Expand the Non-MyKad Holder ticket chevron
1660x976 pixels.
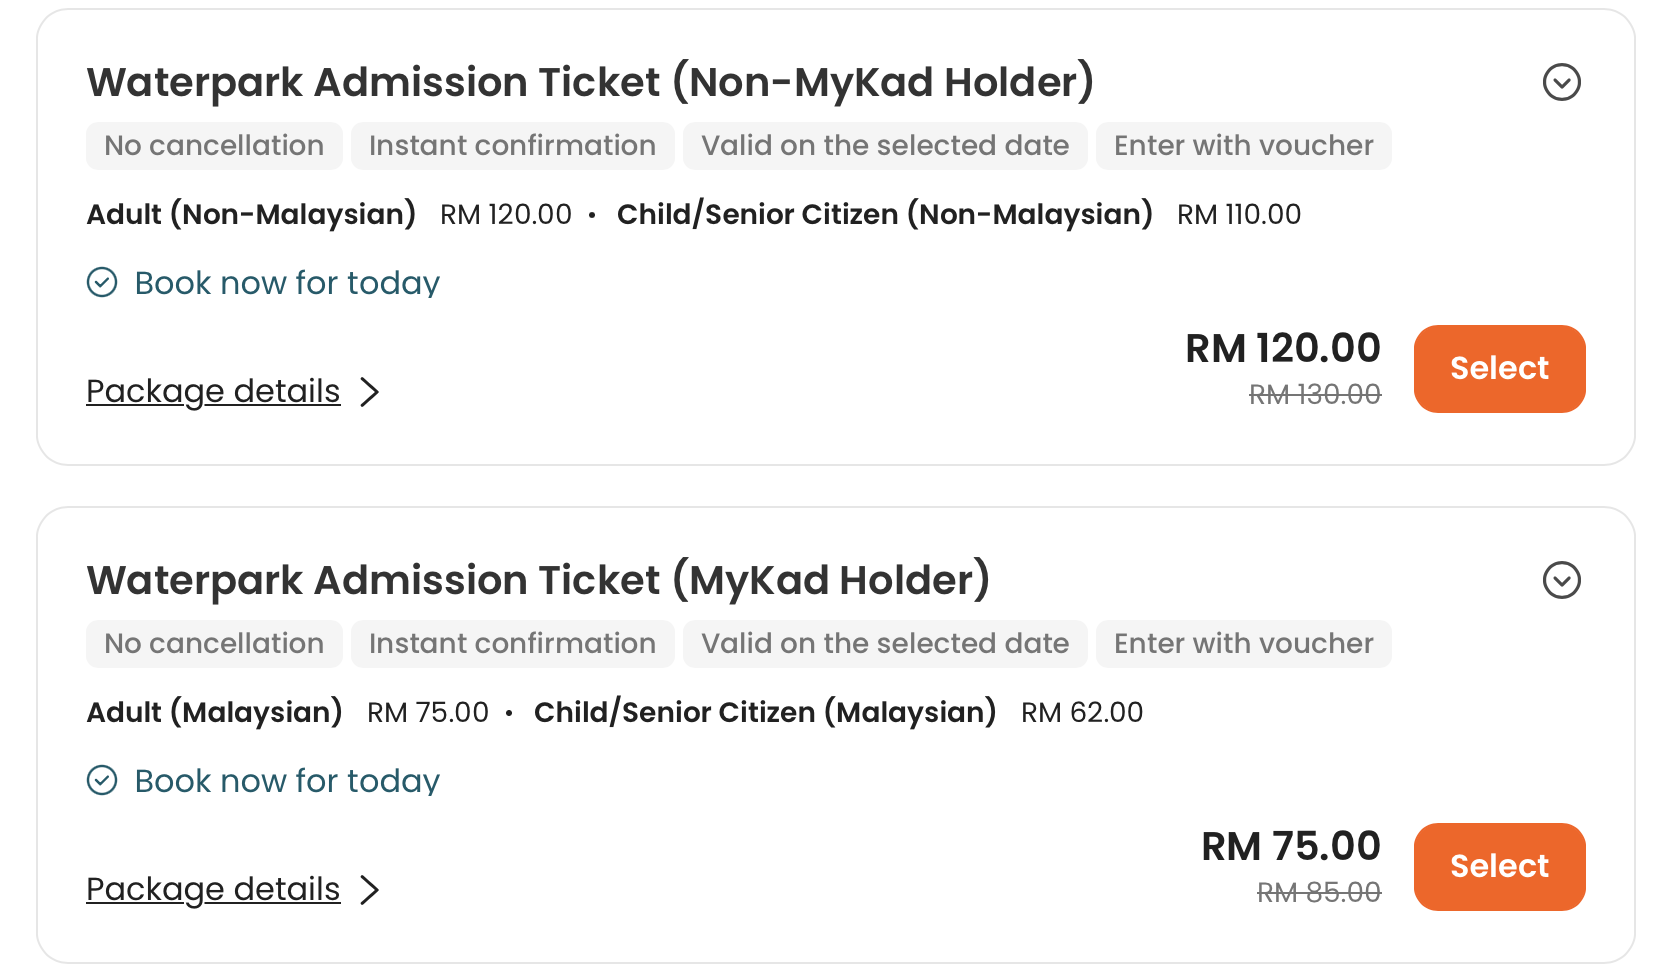1561,82
